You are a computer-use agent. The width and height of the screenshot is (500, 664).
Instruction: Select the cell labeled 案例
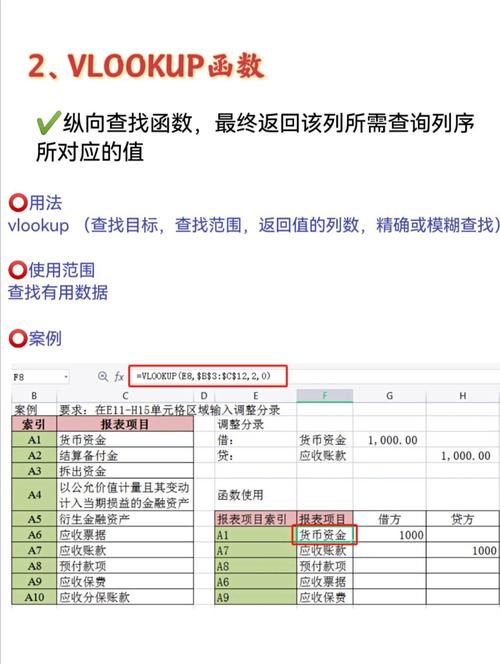[x=34, y=409]
